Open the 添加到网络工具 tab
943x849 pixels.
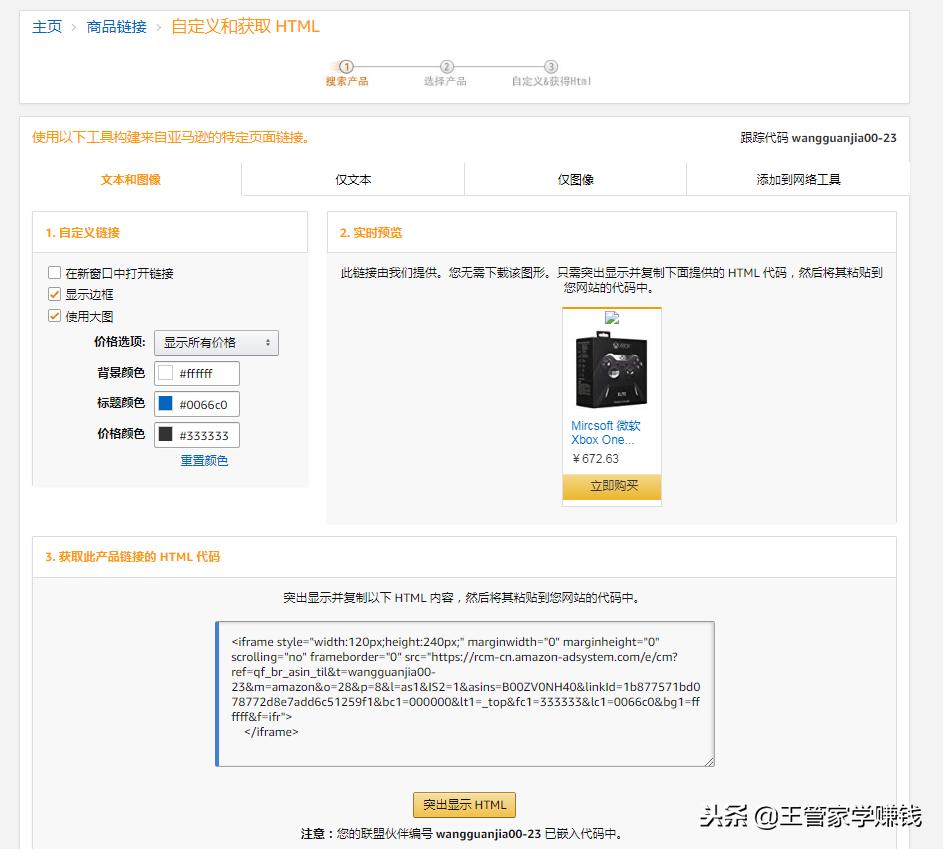click(x=796, y=178)
